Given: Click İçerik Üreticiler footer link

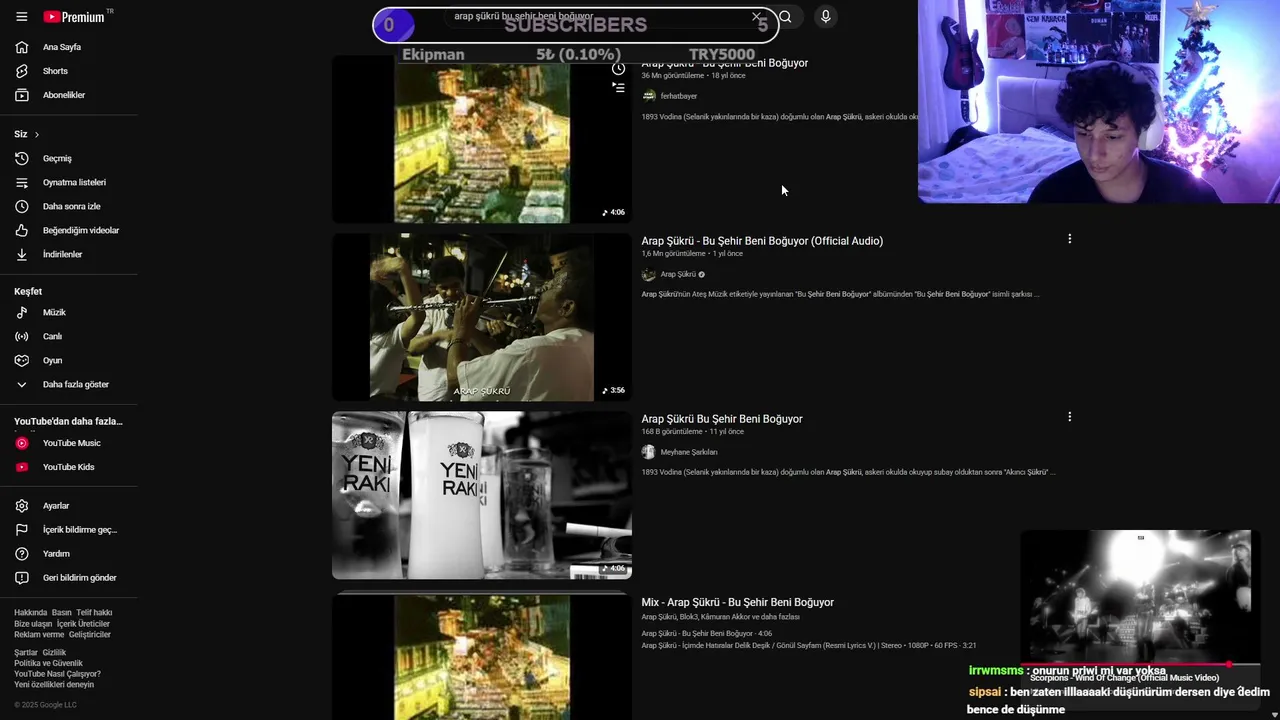Looking at the screenshot, I should point(83,624).
